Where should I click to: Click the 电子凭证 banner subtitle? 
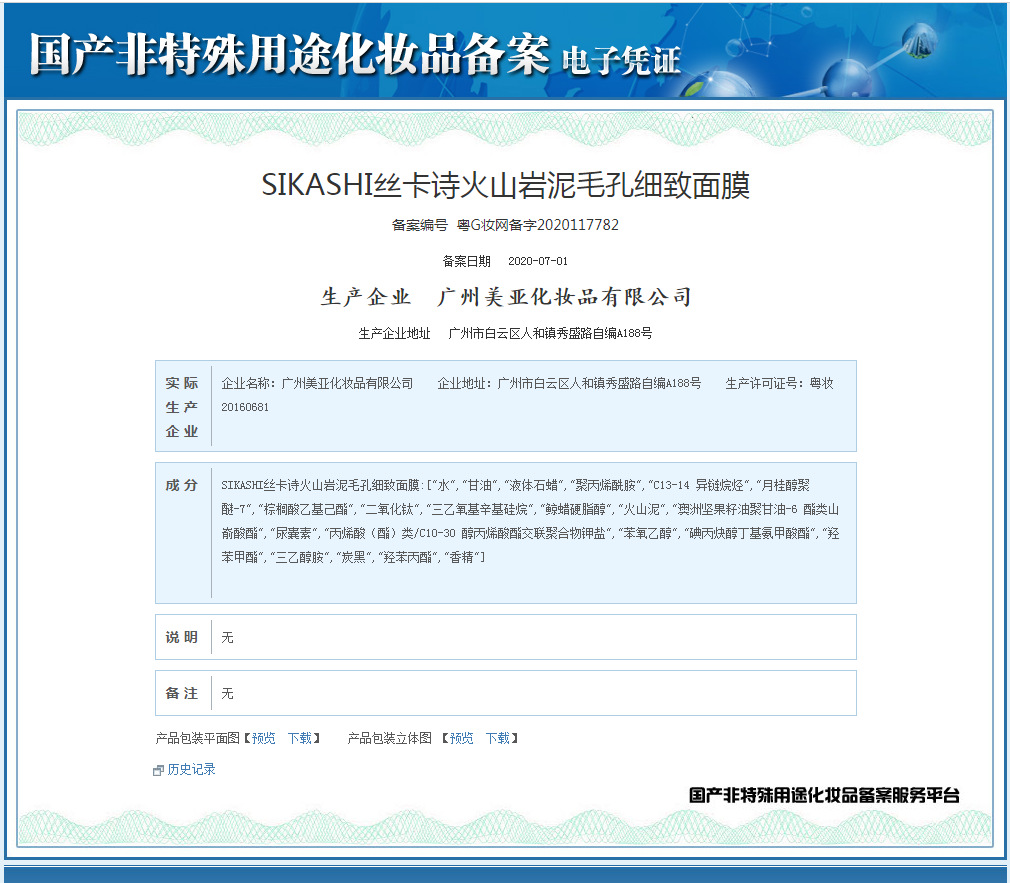tap(621, 62)
